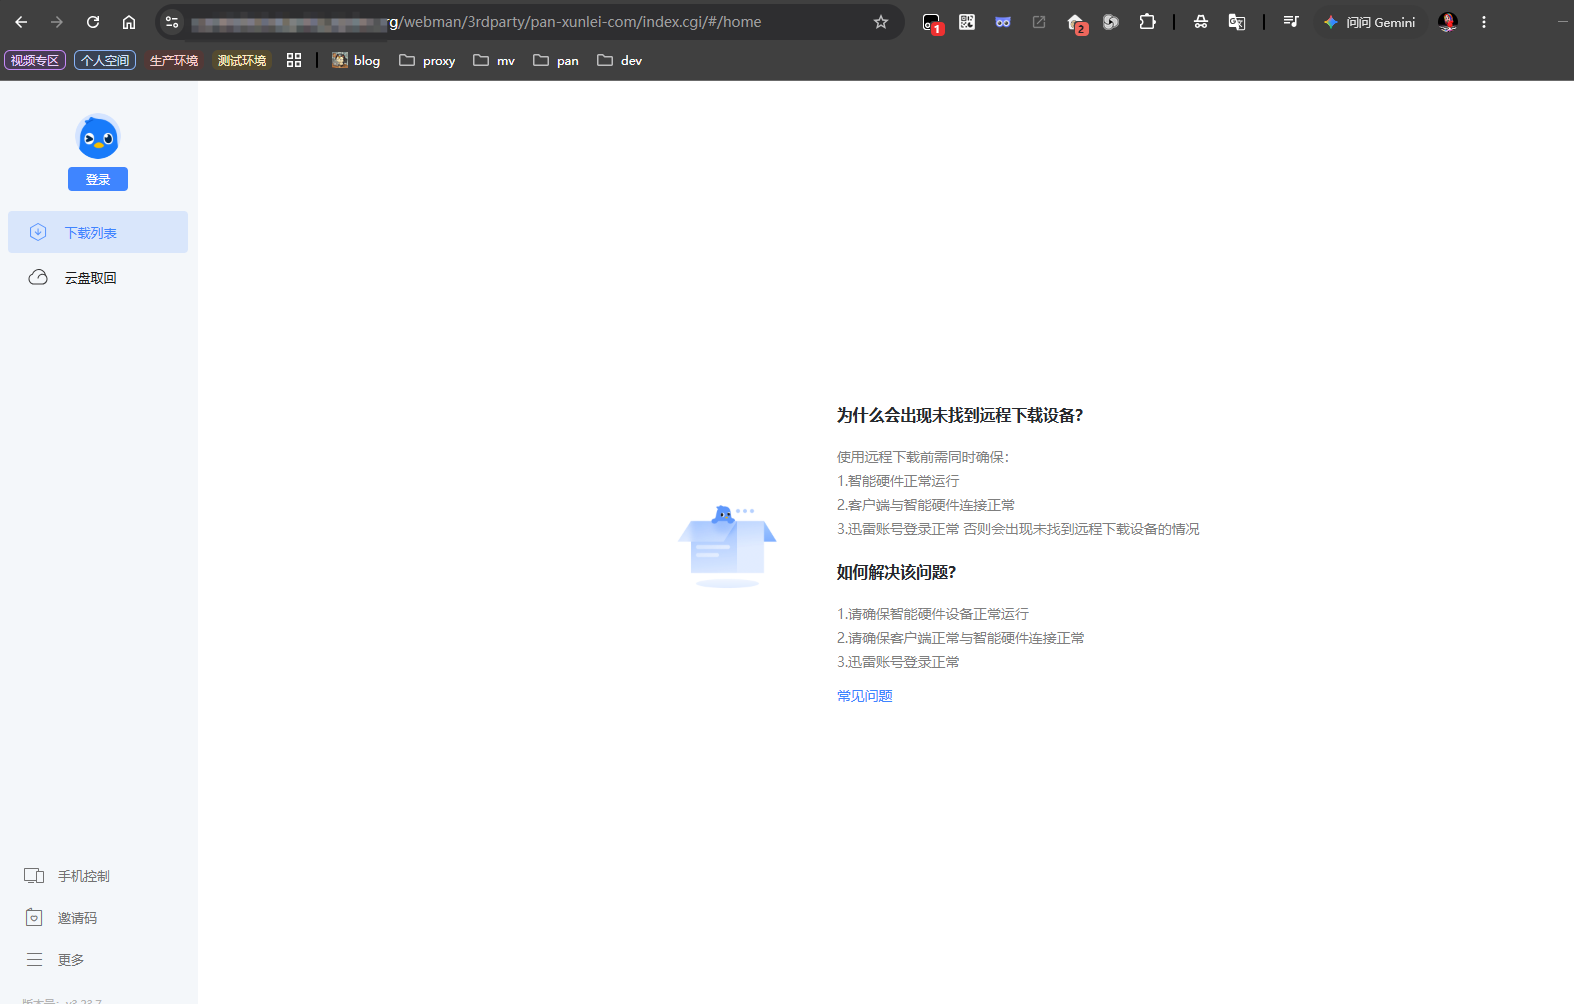Open the media control playlist icon
This screenshot has height=1004, width=1574.
coord(1291,22)
